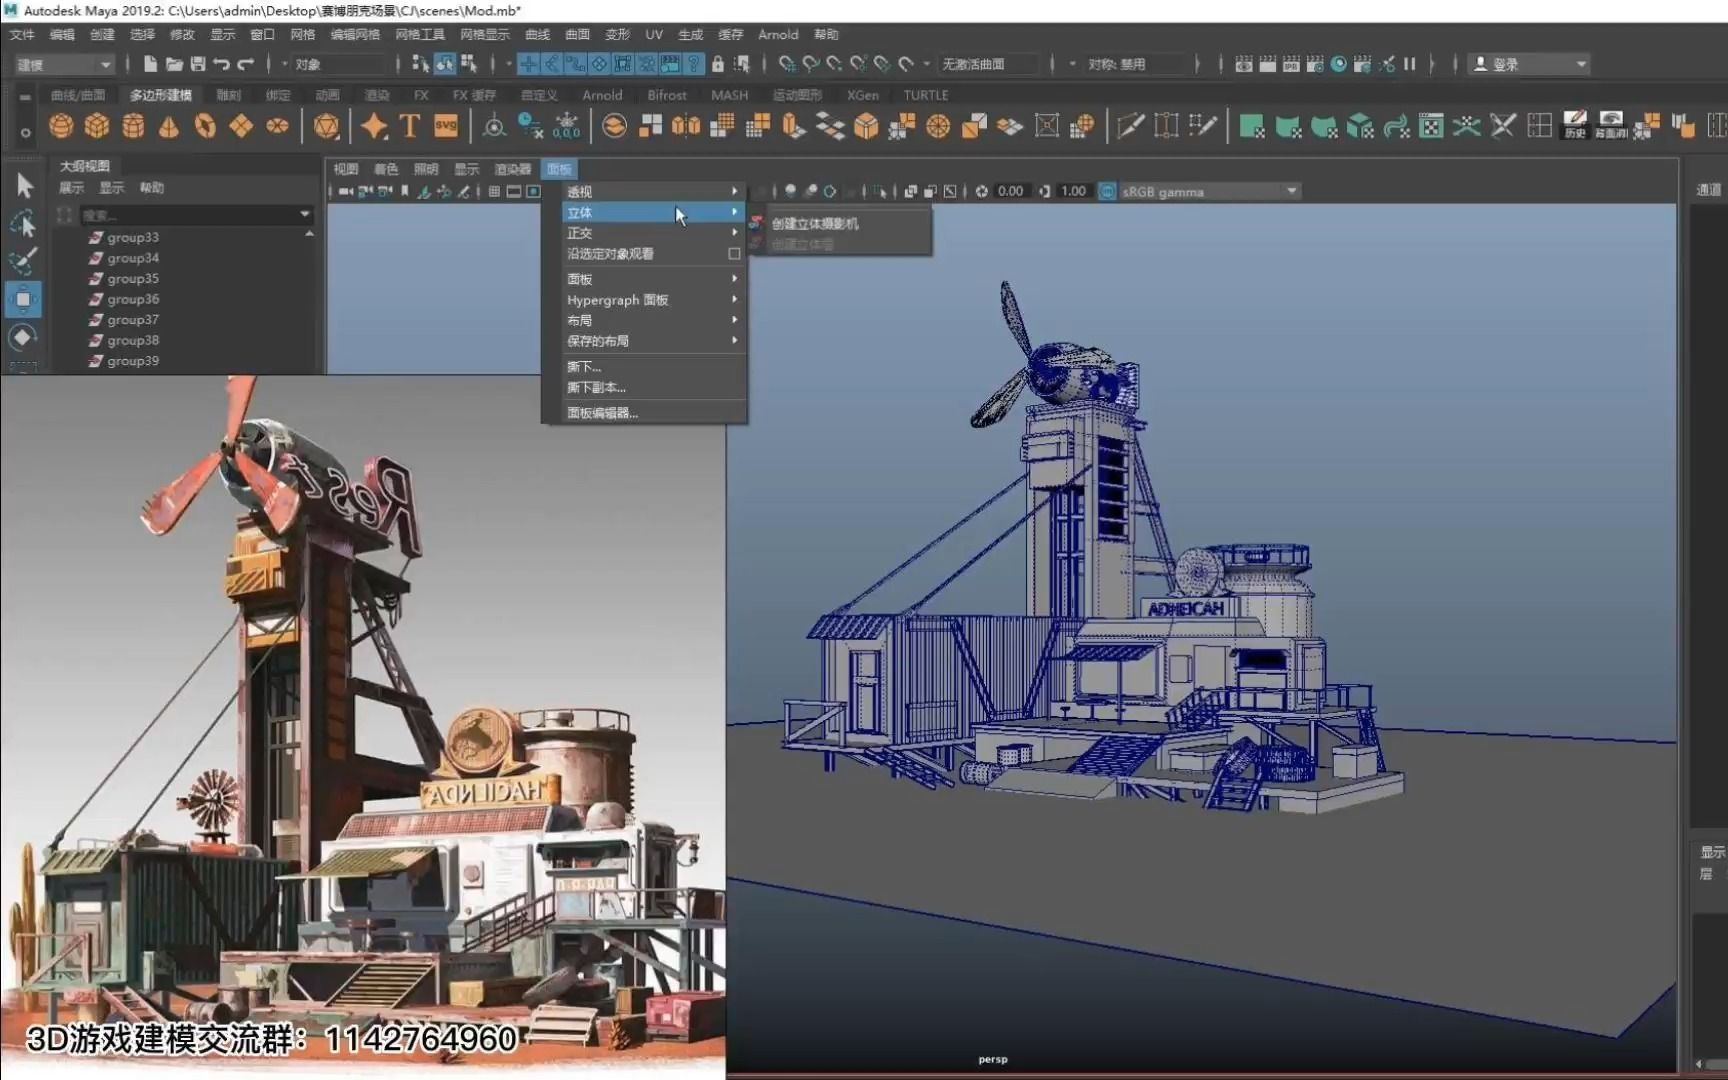Select group36 in the outliner
1728x1080 pixels.
point(133,299)
